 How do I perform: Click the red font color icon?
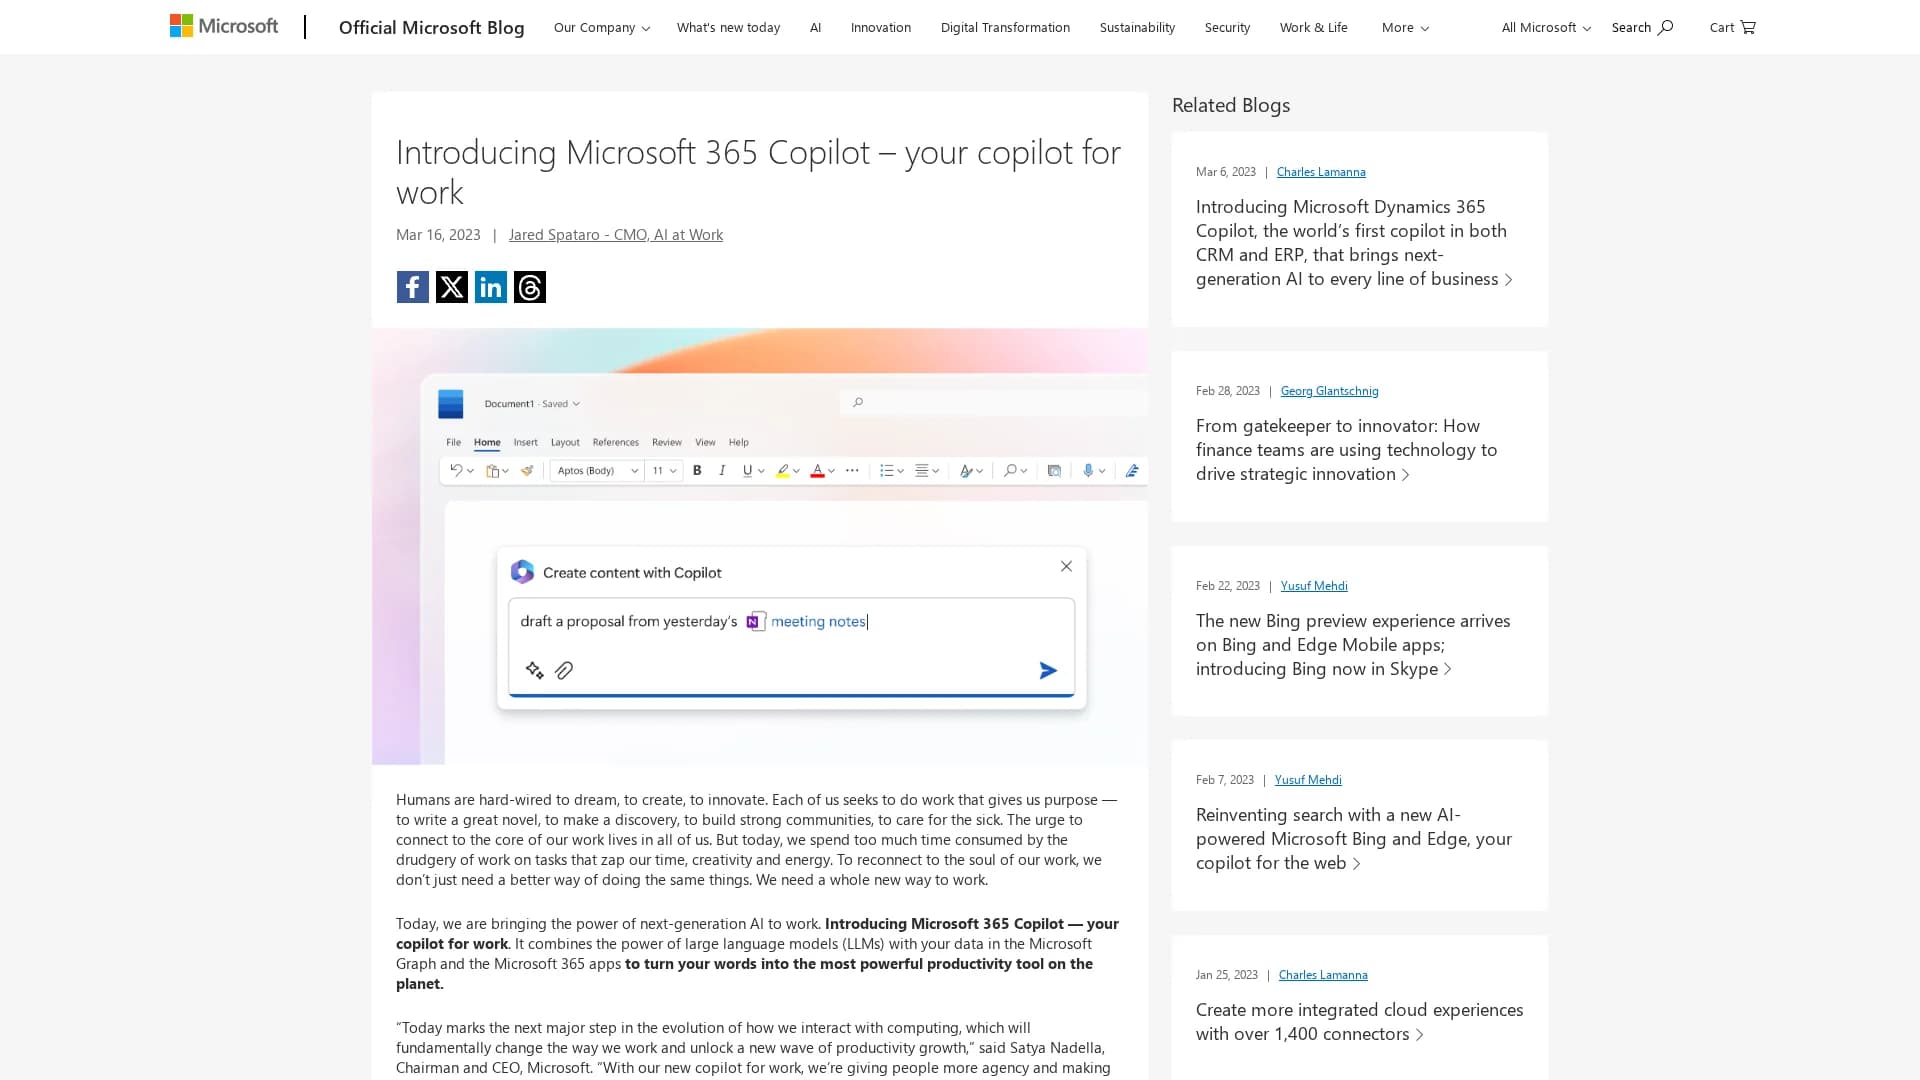[x=817, y=470]
